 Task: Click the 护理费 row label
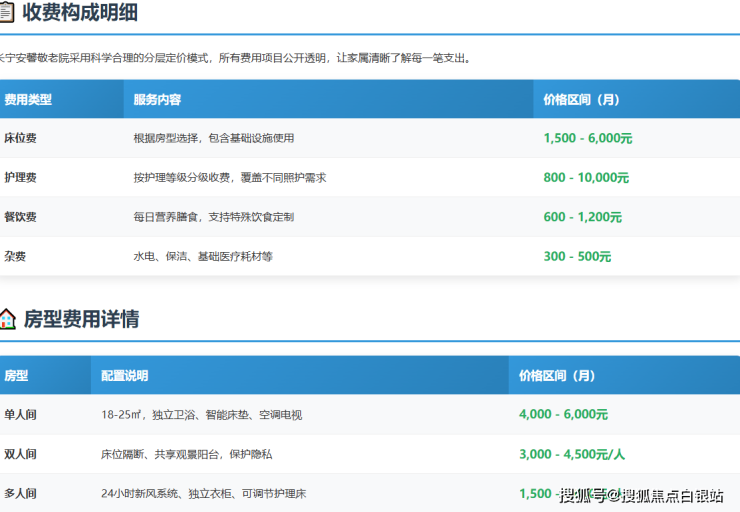coord(21,177)
